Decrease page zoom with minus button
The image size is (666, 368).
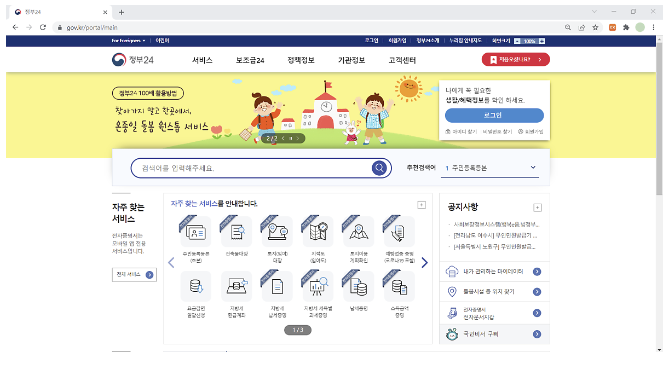517,41
